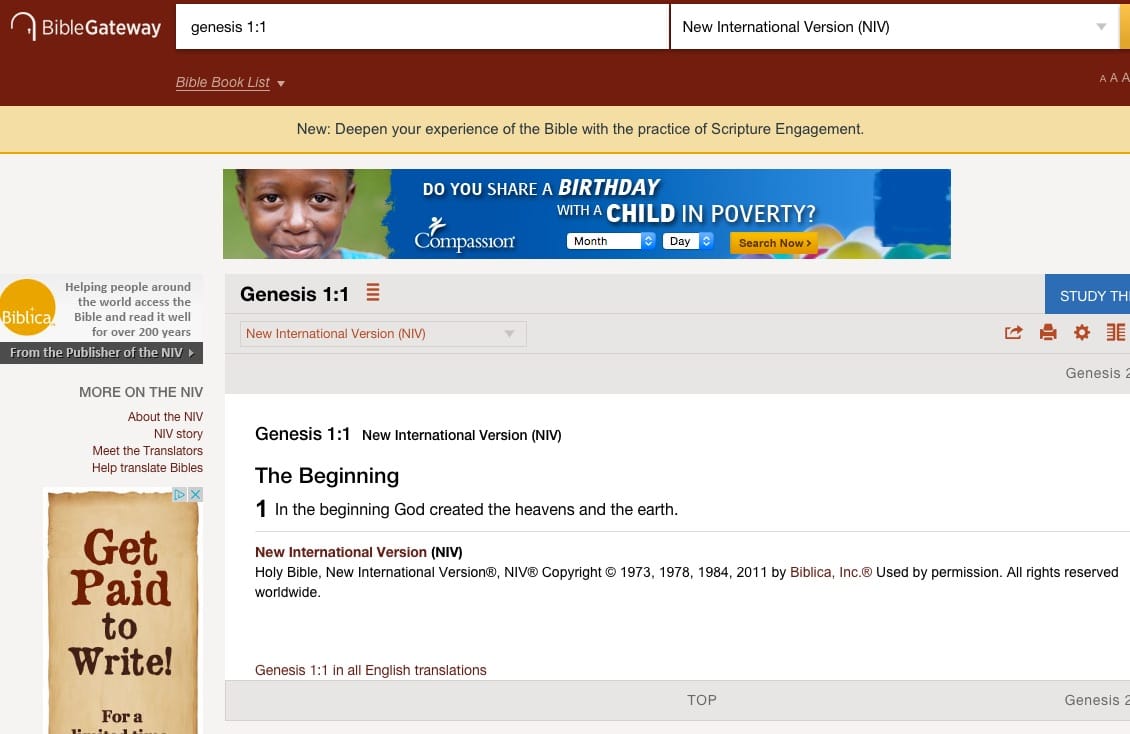The width and height of the screenshot is (1130, 734).
Task: Open the Bible Book List menu
Action: pos(223,83)
